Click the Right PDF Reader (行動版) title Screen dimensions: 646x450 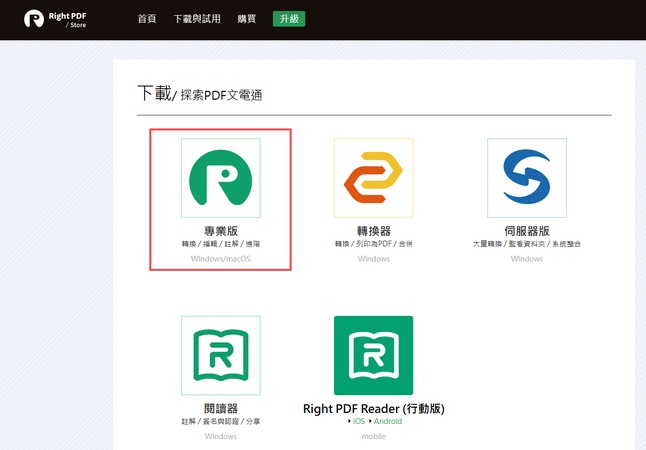(374, 409)
